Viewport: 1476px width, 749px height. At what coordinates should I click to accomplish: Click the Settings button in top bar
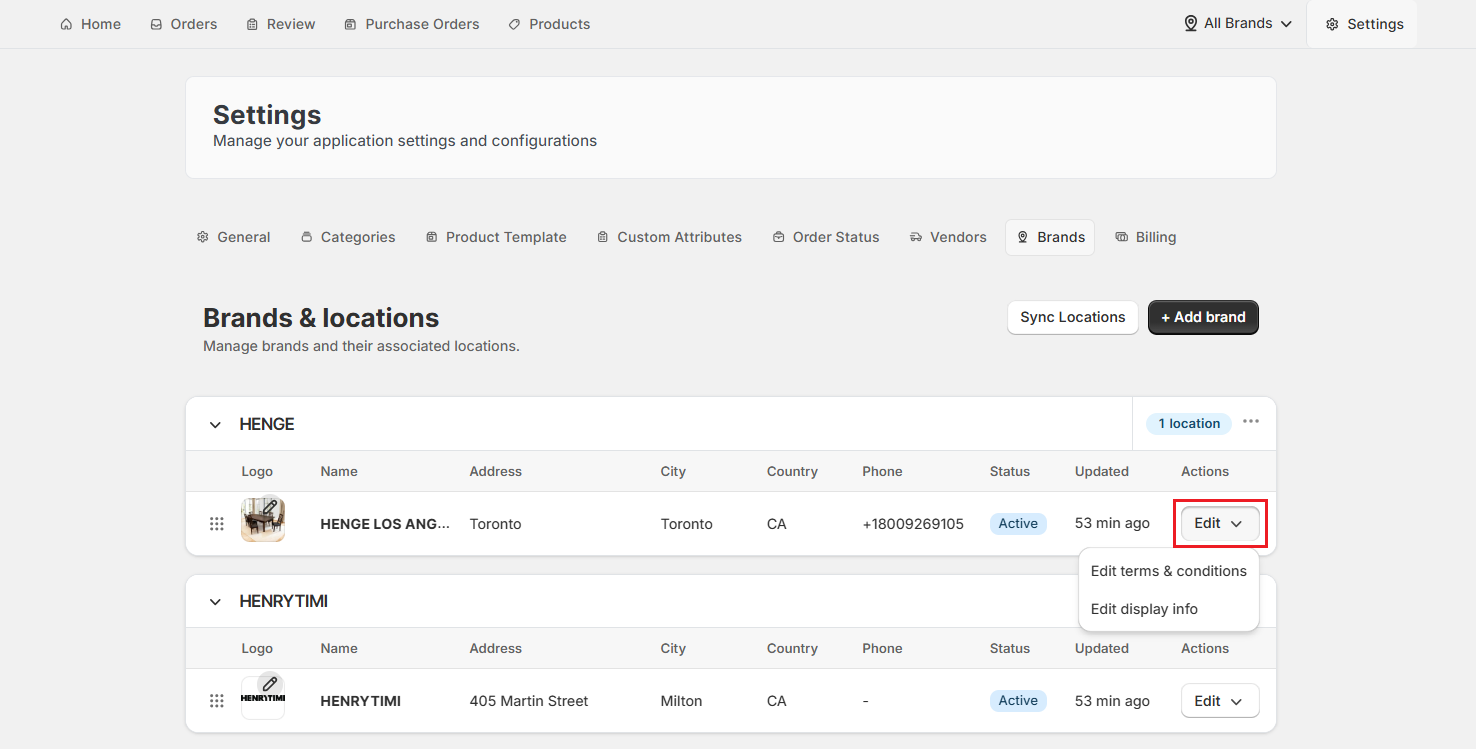pos(1365,24)
